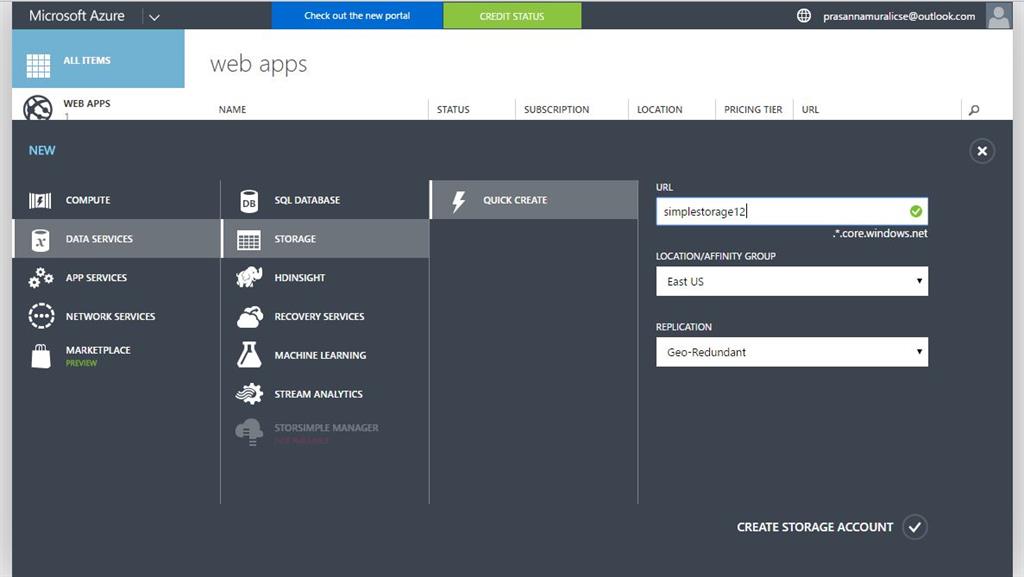Click the HDInsight elephant icon
The height and width of the screenshot is (577, 1024).
[x=249, y=277]
